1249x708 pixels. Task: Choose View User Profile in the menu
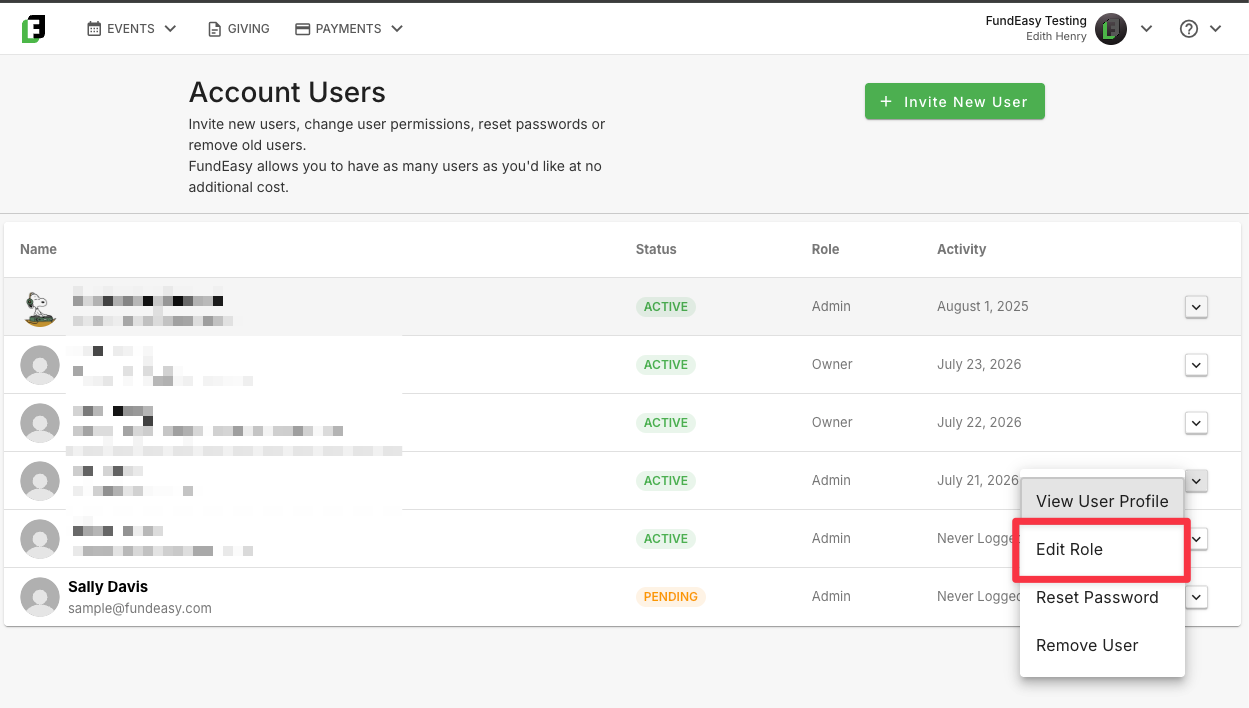tap(1102, 501)
